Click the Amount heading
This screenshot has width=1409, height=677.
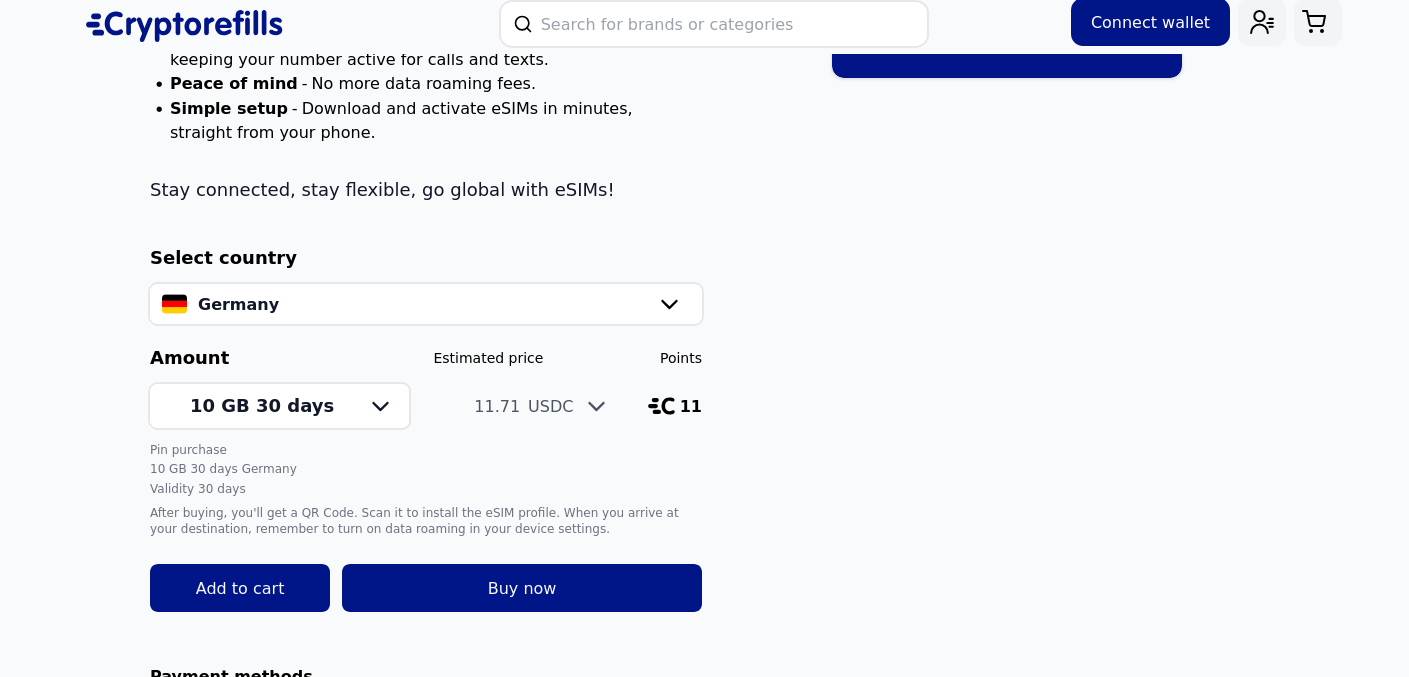click(190, 358)
